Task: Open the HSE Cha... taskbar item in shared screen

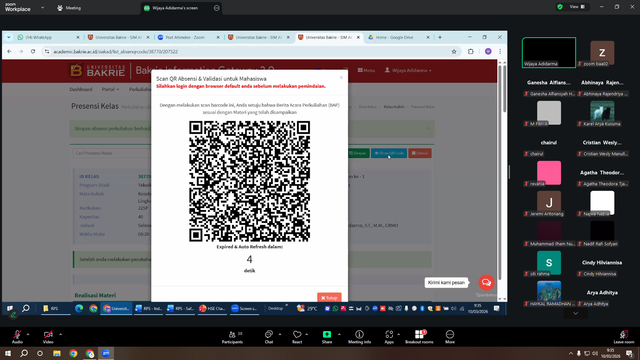Action: pyautogui.click(x=212, y=309)
